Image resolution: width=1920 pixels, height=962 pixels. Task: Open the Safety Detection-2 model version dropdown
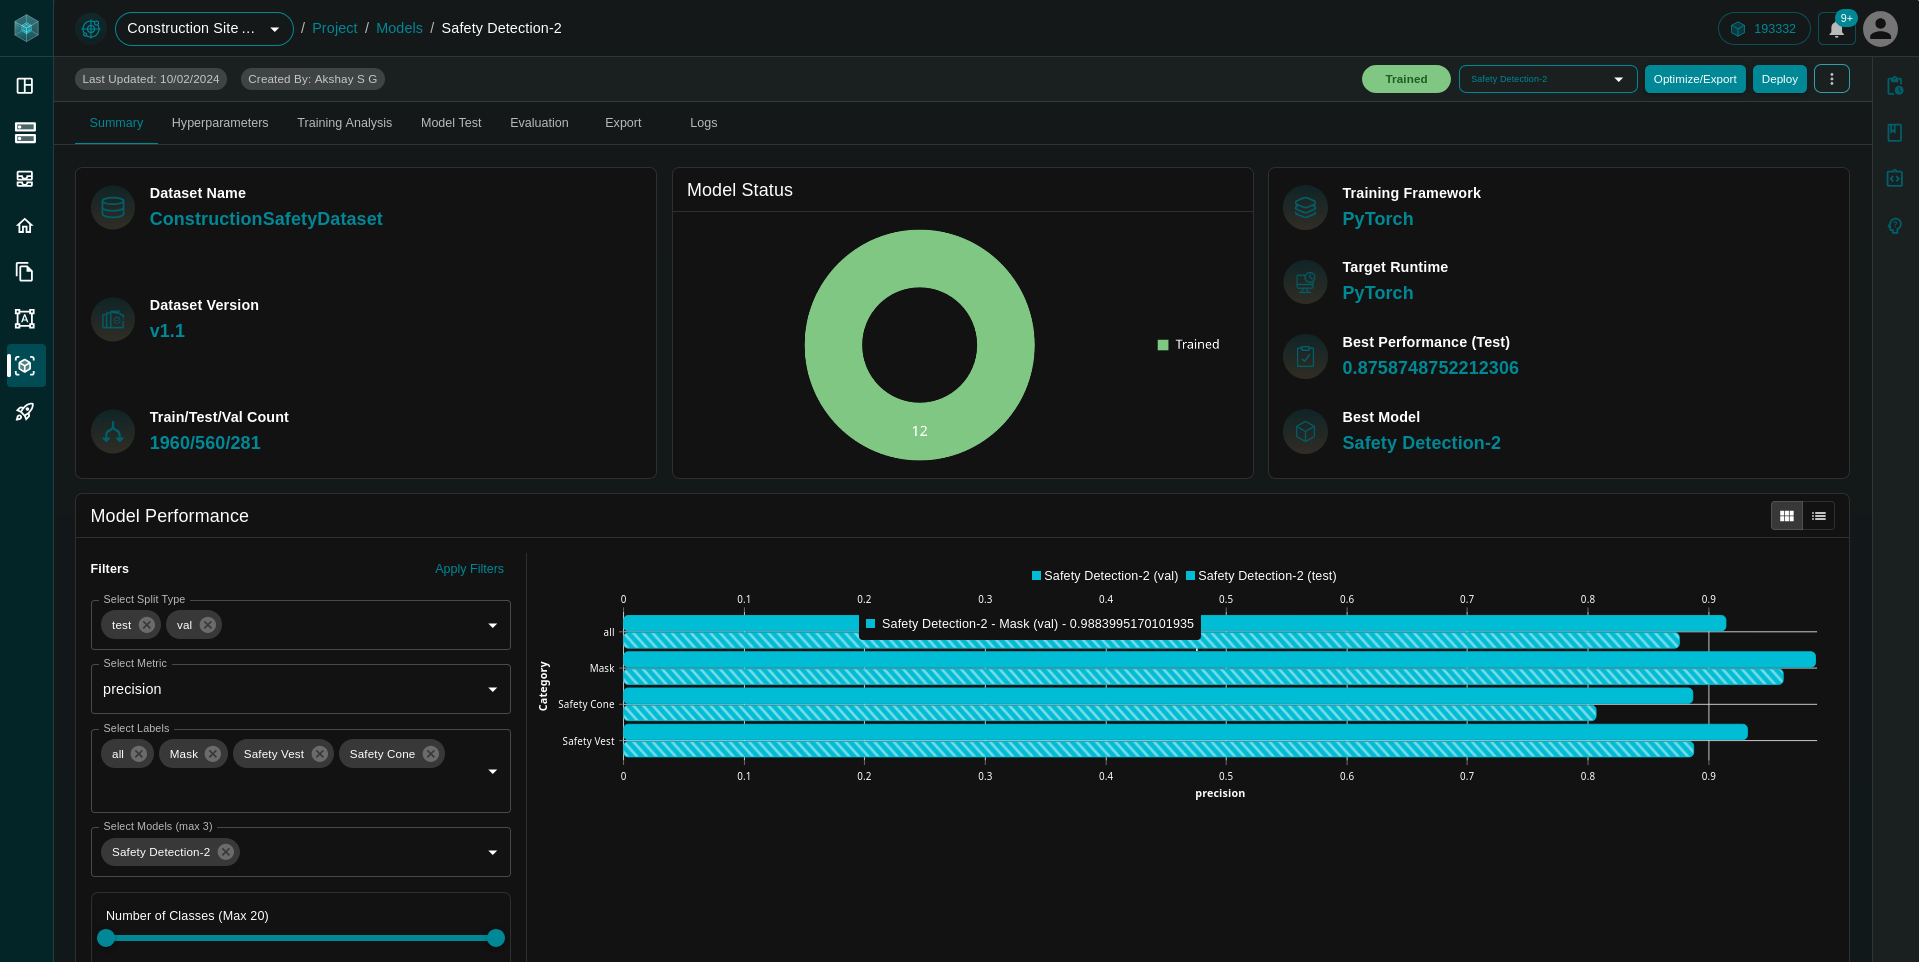pyautogui.click(x=1548, y=79)
